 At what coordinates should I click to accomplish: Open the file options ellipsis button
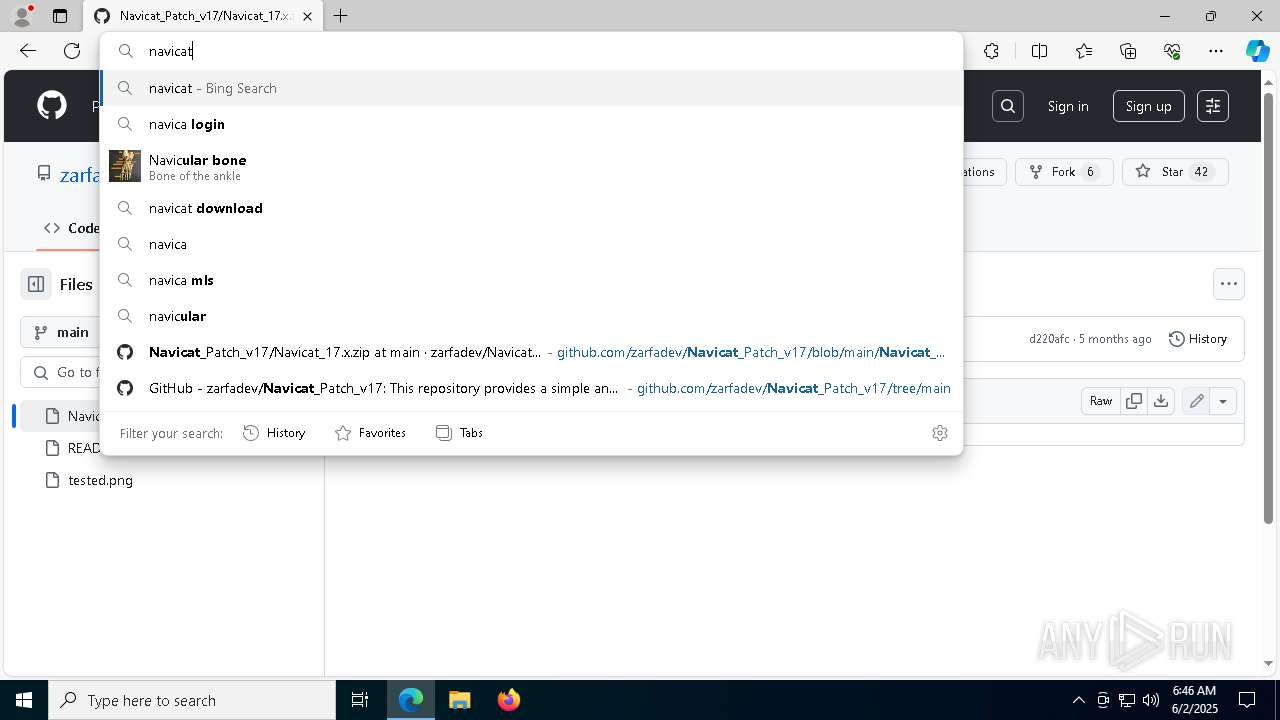point(1229,284)
